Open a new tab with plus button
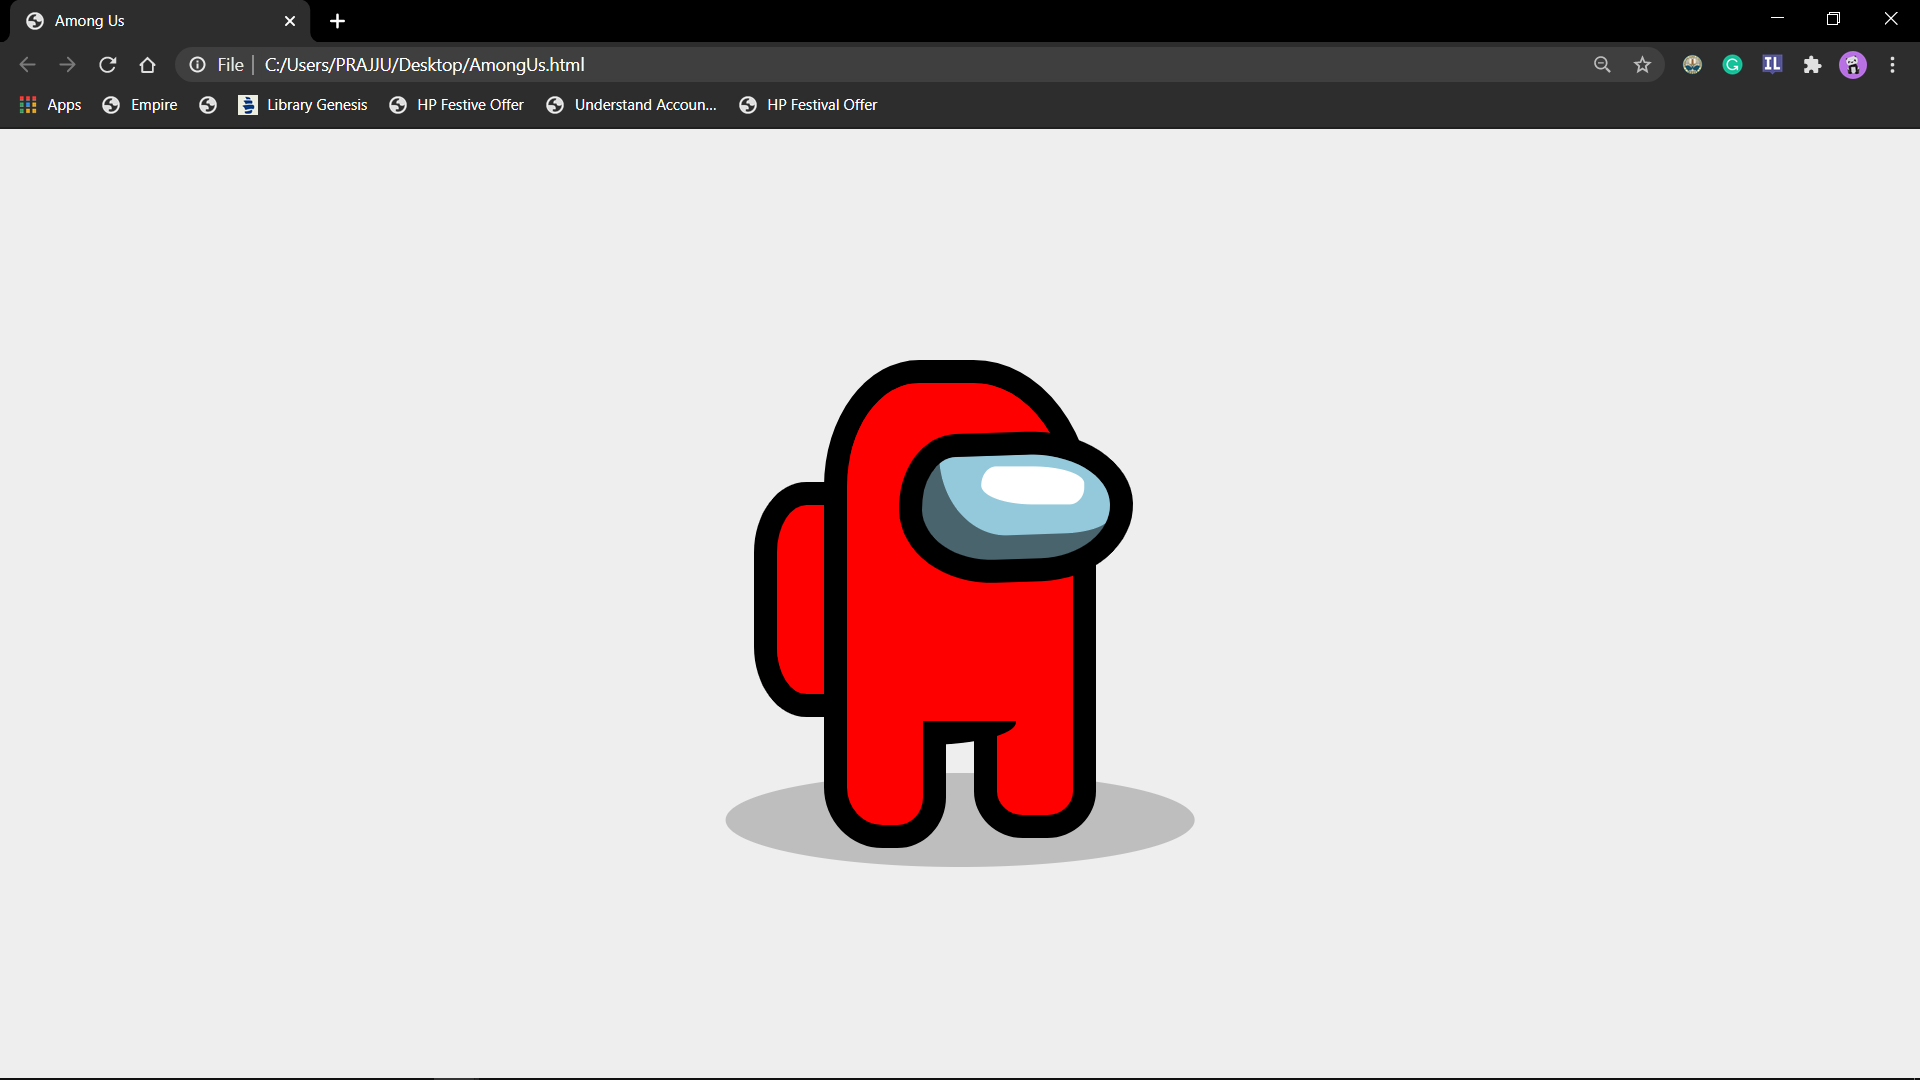 (337, 21)
